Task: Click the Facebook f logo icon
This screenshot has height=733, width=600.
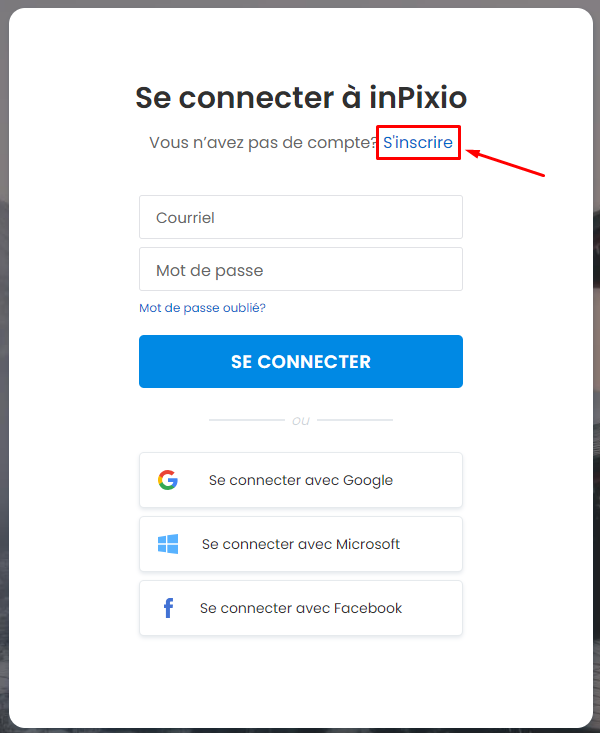Action: [168, 608]
